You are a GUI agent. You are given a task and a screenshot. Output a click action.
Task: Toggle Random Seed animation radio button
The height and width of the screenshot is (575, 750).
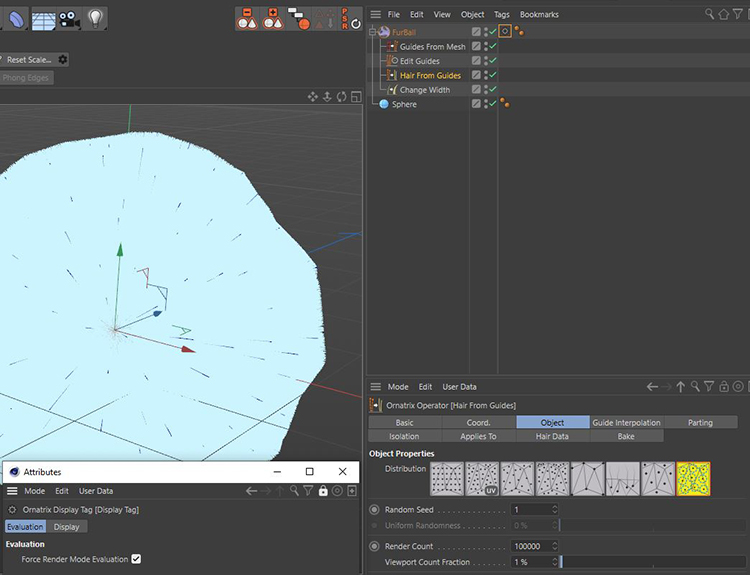375,510
